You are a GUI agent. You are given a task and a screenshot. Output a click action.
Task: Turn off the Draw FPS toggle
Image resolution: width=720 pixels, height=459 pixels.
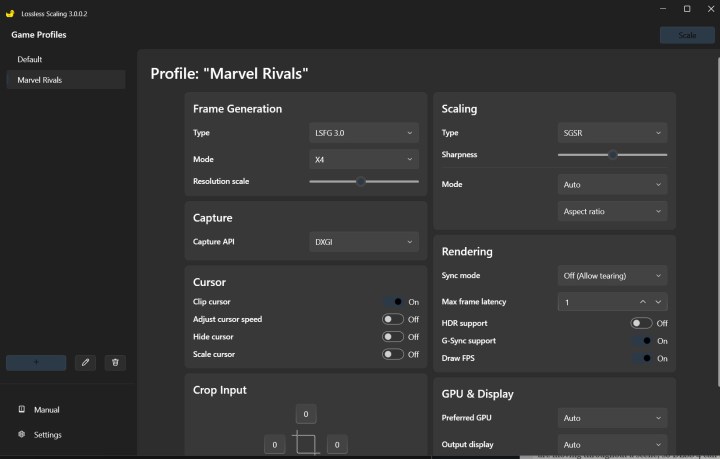pos(641,358)
